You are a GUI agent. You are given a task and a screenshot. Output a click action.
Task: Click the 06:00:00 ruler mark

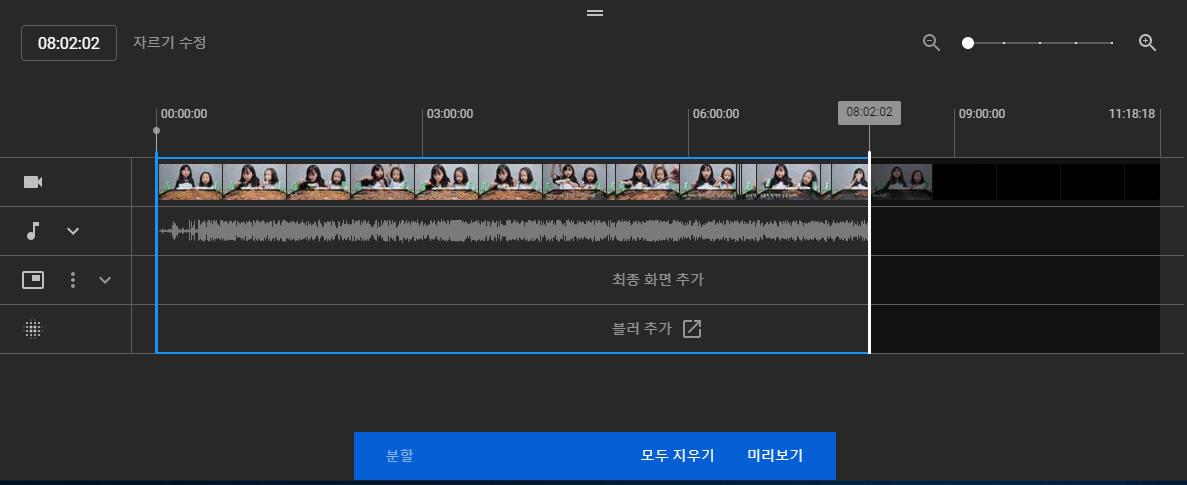pos(715,114)
